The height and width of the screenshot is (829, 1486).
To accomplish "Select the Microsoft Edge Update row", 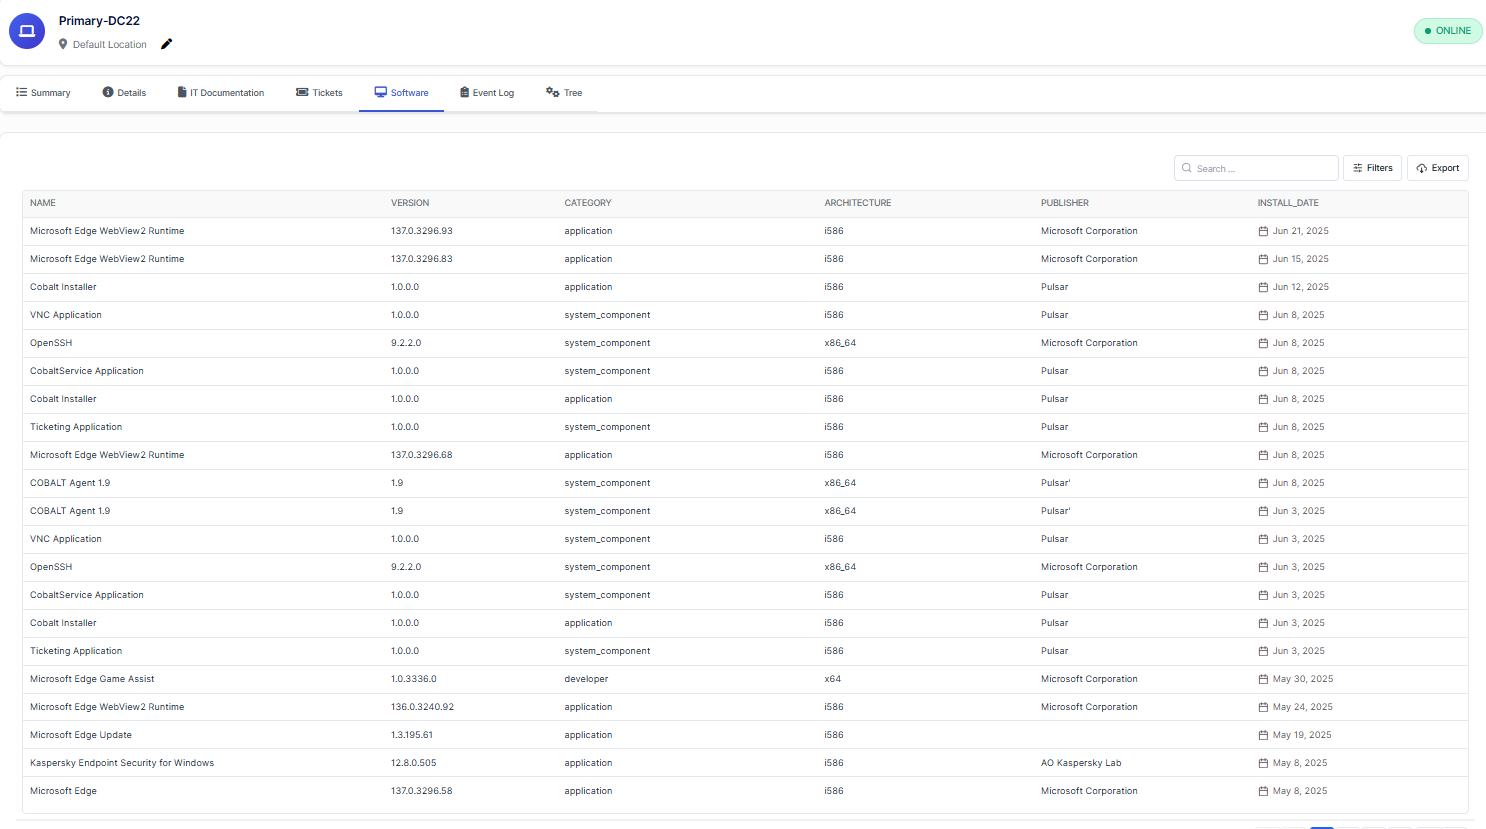I will pos(745,735).
